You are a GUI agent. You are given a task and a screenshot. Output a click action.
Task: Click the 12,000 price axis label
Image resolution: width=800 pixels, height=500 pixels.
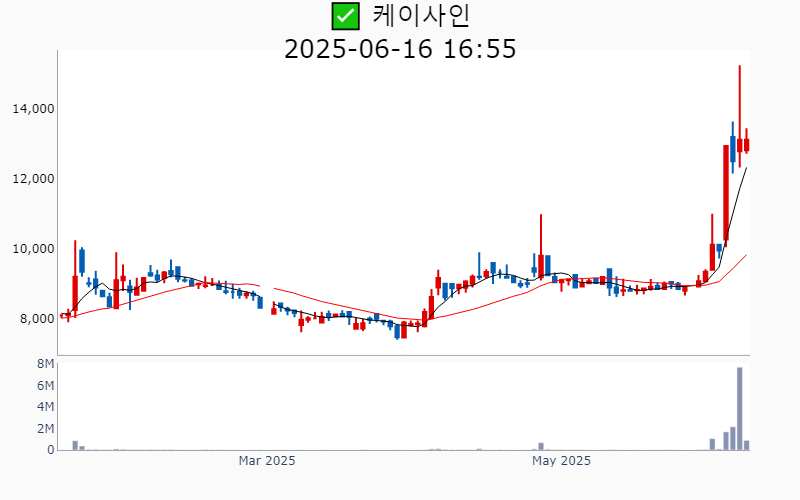coord(33,179)
